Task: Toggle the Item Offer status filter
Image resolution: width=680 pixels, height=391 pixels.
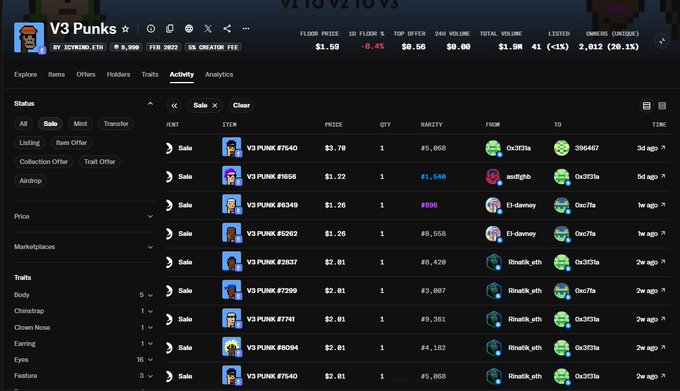Action: coord(71,143)
